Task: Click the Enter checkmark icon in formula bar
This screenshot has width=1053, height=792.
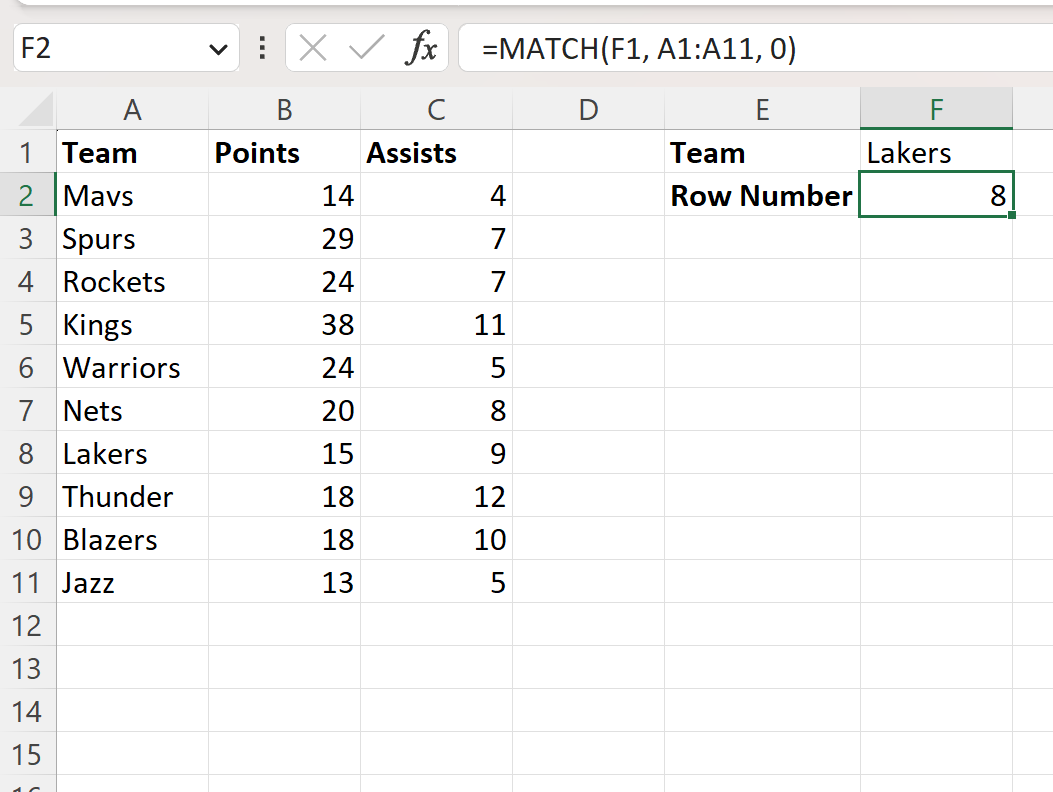Action: (366, 48)
